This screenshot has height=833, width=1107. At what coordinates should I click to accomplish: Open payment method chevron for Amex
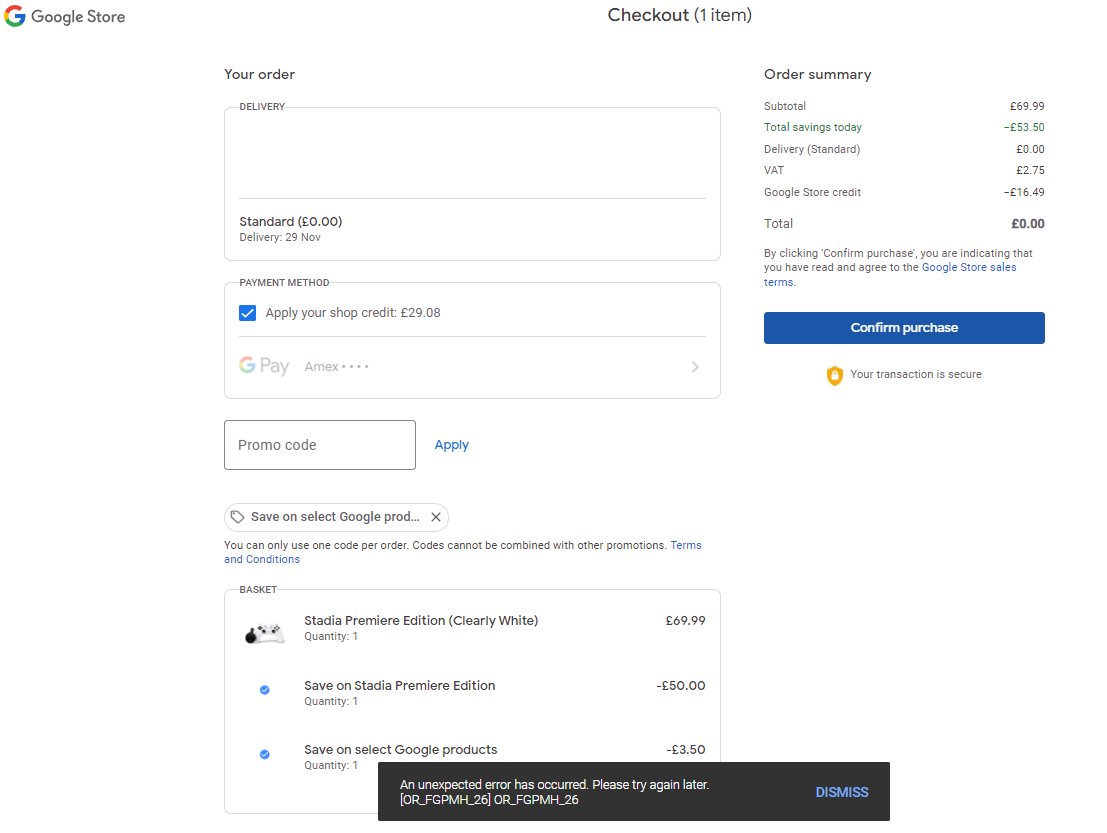[x=695, y=367]
